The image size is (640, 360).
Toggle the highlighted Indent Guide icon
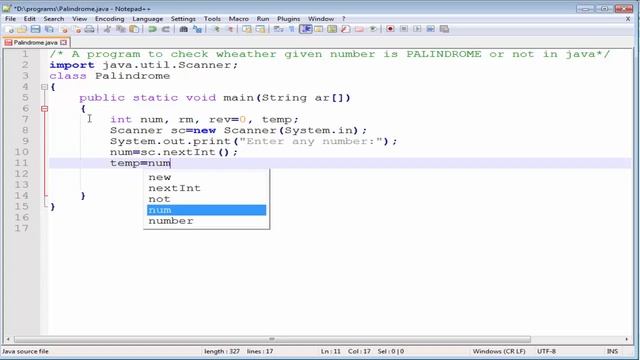click(305, 29)
